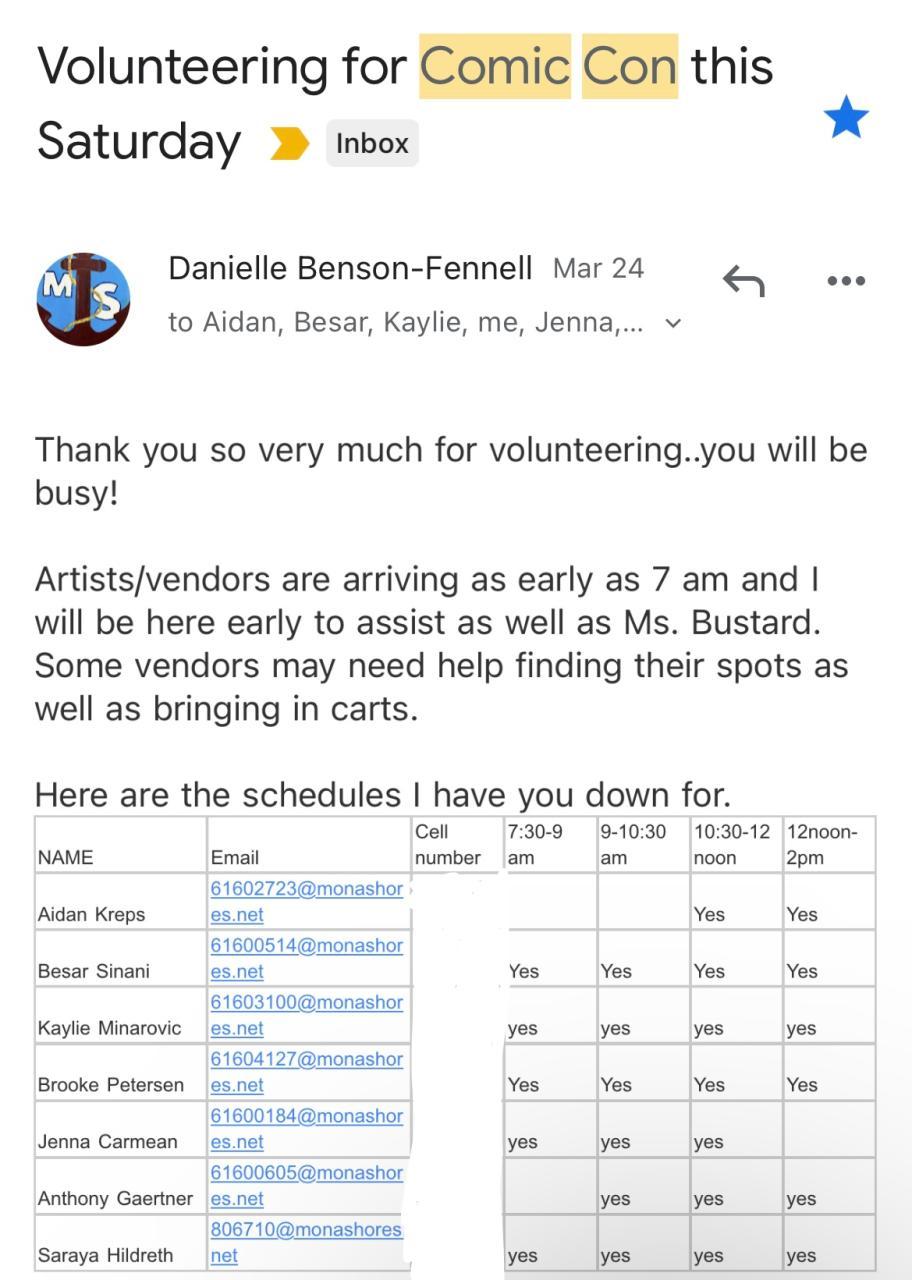912x1280 pixels.
Task: Tap sender name Danielle Benson-Fennell
Action: (350, 268)
